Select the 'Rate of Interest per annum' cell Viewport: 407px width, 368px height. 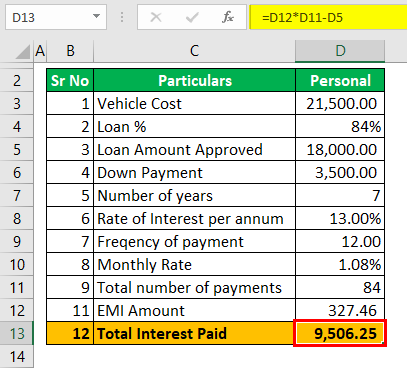(195, 219)
